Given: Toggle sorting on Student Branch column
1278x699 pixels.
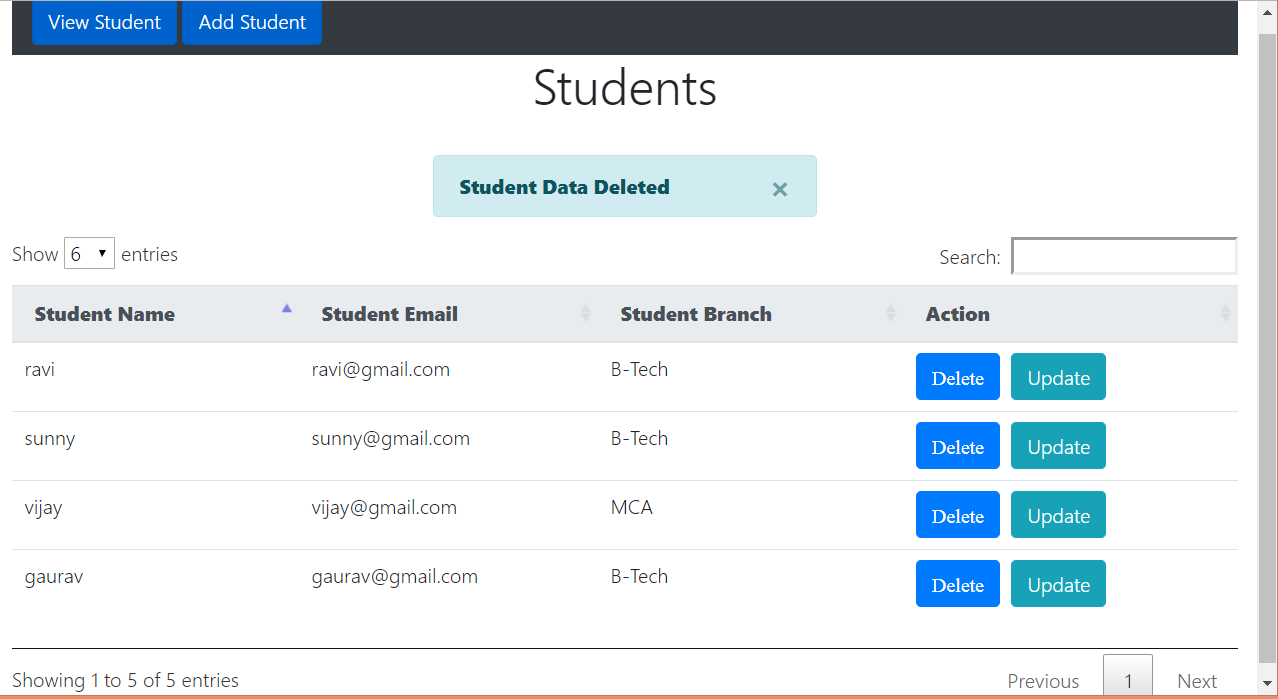Looking at the screenshot, I should (696, 314).
